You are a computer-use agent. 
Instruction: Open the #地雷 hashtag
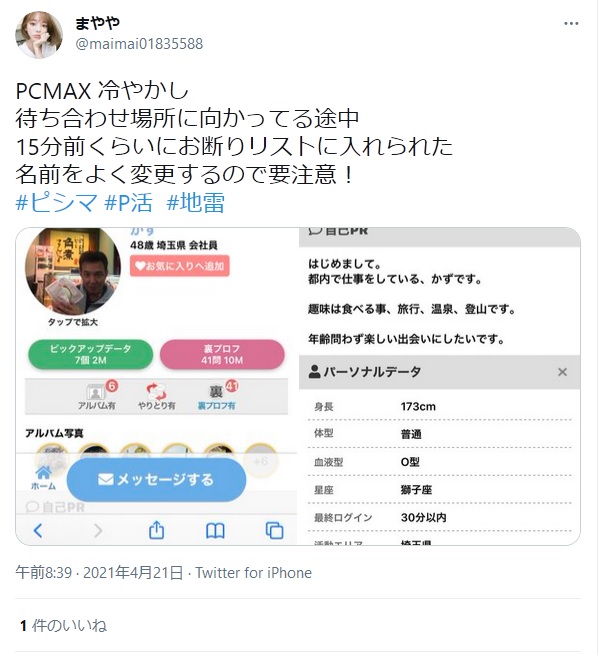196,203
